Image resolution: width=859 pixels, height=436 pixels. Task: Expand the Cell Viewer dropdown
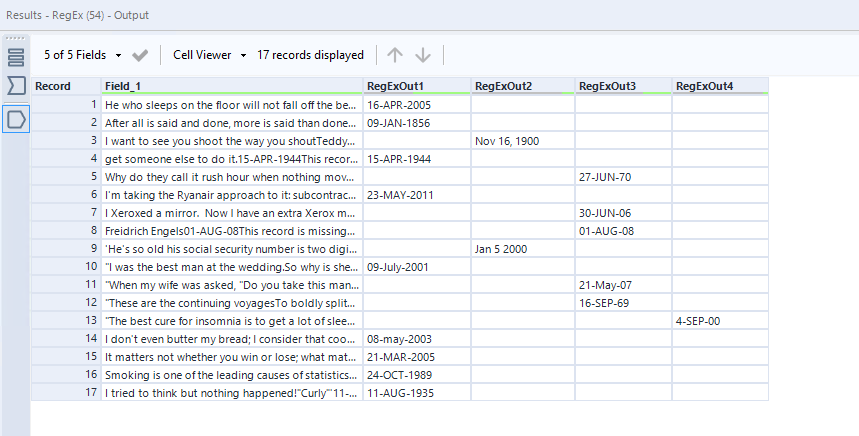[x=209, y=55]
